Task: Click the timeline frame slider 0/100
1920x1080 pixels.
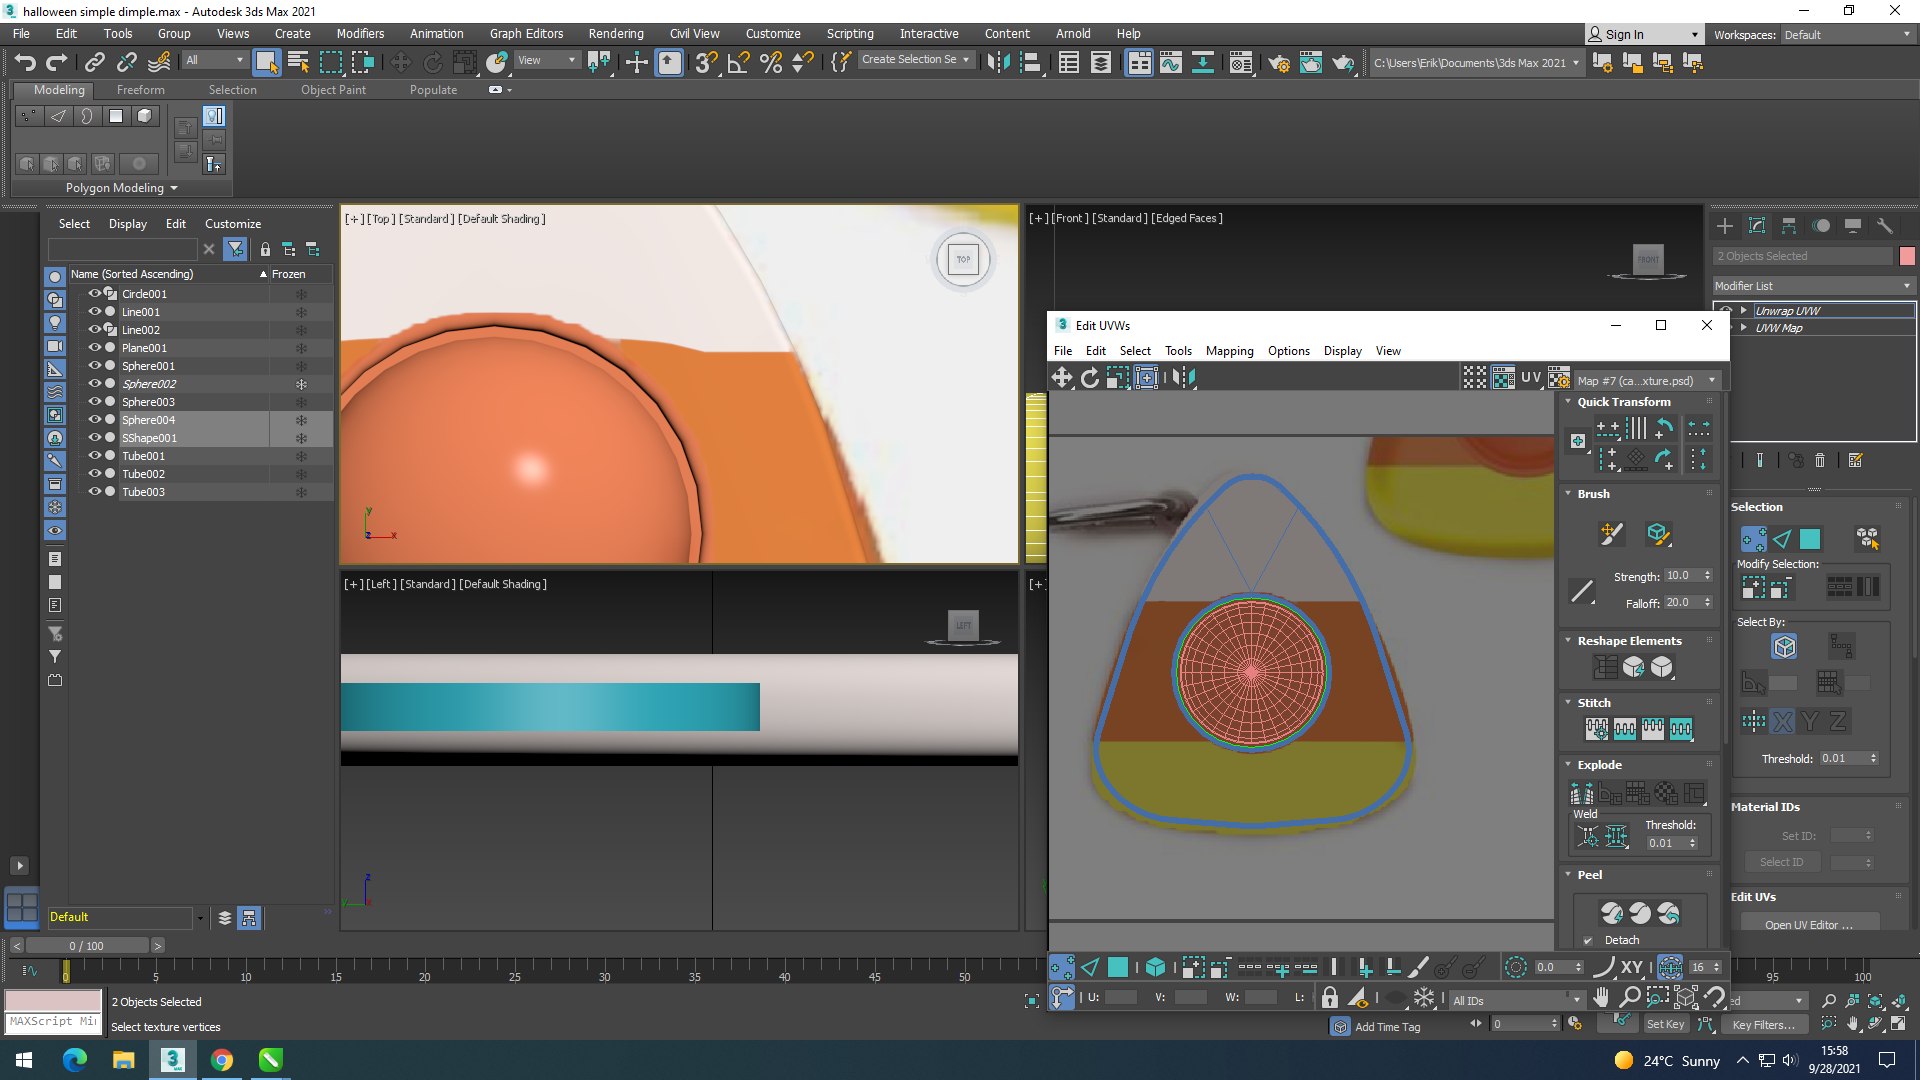Action: 87,946
